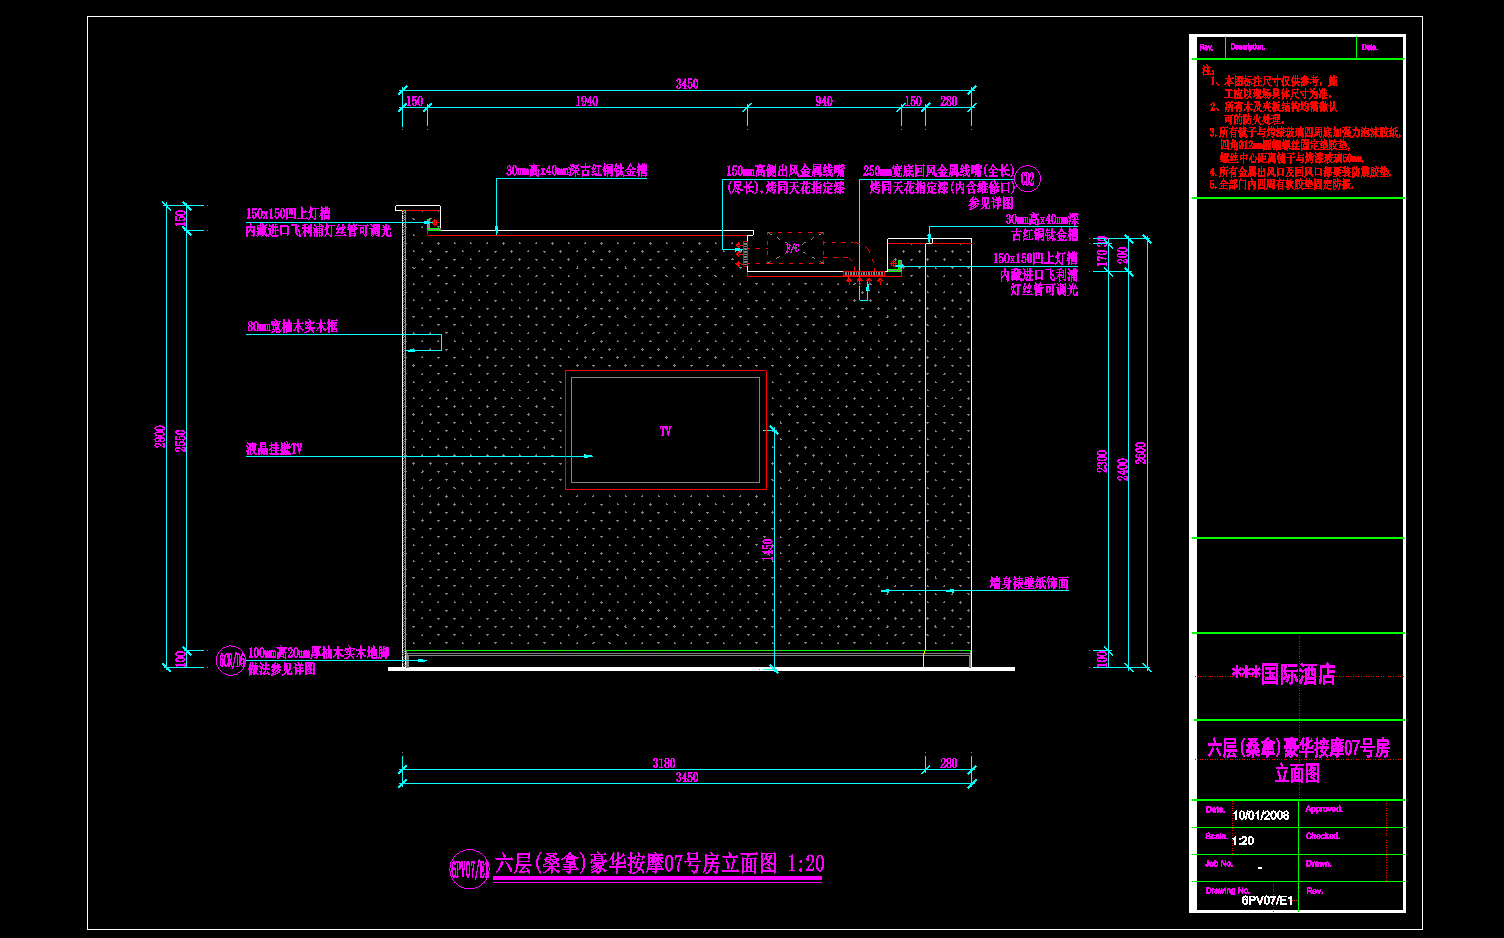Viewport: 1504px width, 938px height.
Task: Click the 3180 dimension value
Action: tap(664, 763)
